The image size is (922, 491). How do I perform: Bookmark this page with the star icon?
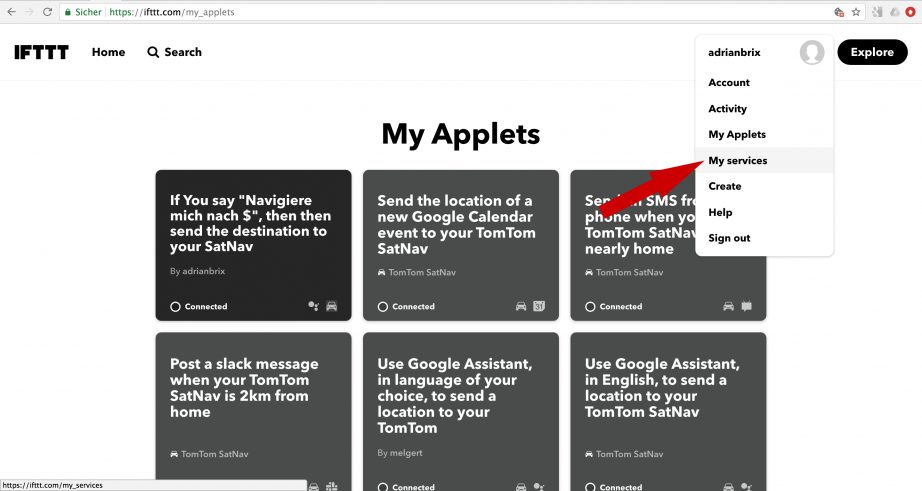click(855, 12)
